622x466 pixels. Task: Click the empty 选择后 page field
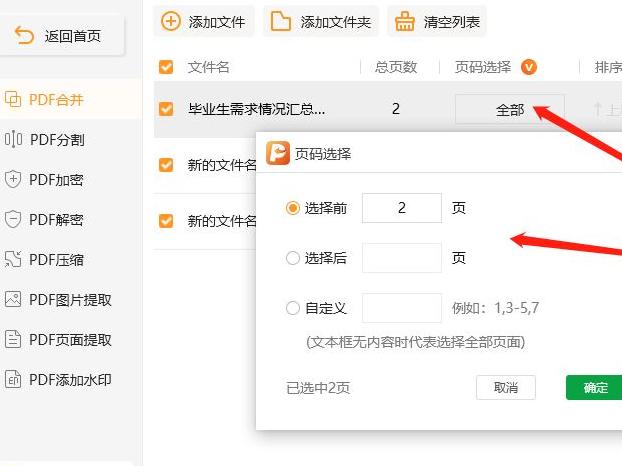[x=402, y=258]
